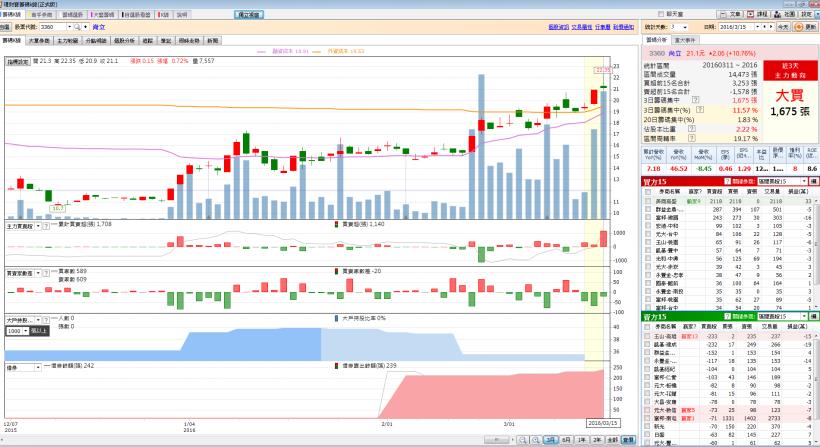Screen dimensions: 820x447
Task: Click the 今天 today button
Action: (x=782, y=27)
